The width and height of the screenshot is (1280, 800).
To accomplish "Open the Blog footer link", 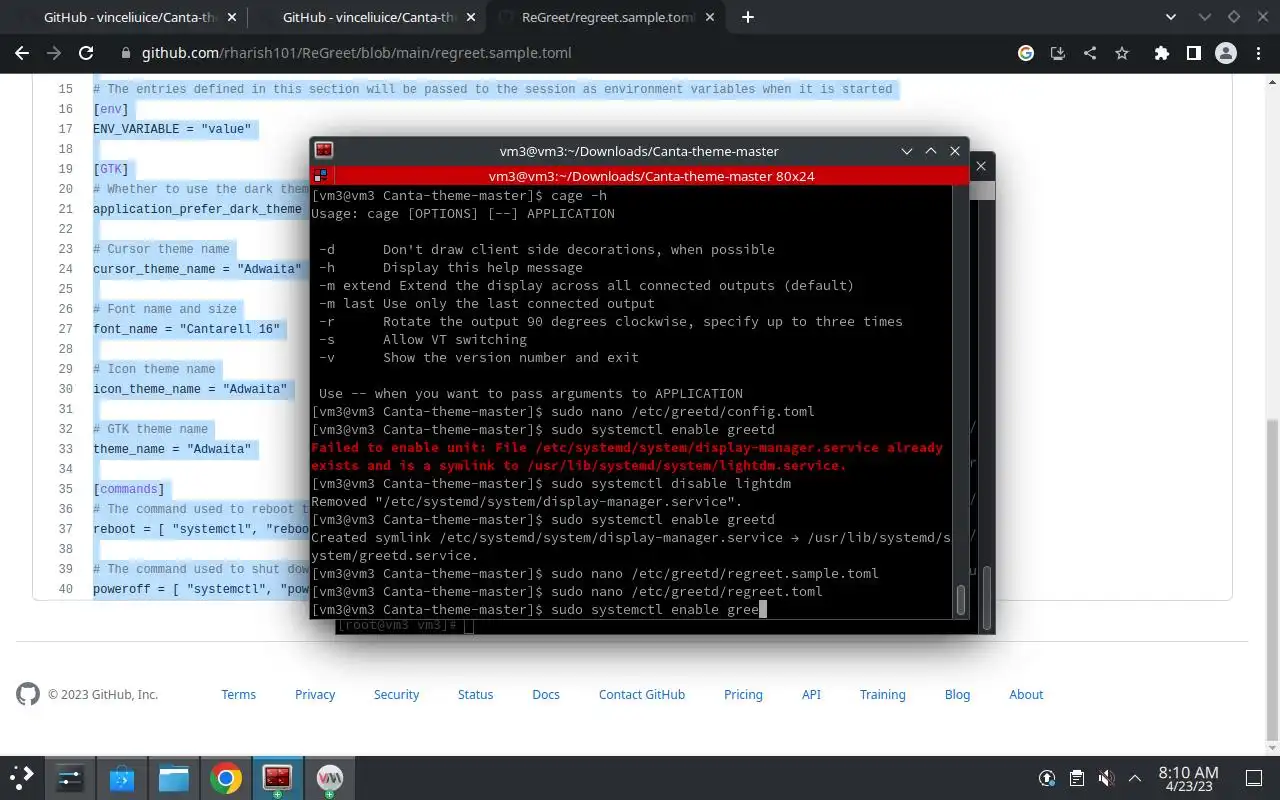I will click(x=957, y=694).
